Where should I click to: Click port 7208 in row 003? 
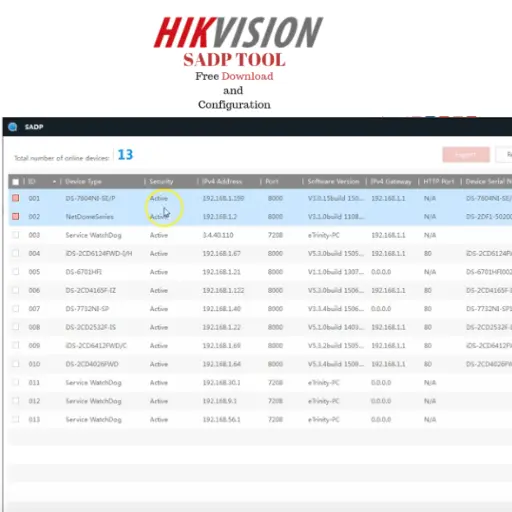click(x=275, y=235)
